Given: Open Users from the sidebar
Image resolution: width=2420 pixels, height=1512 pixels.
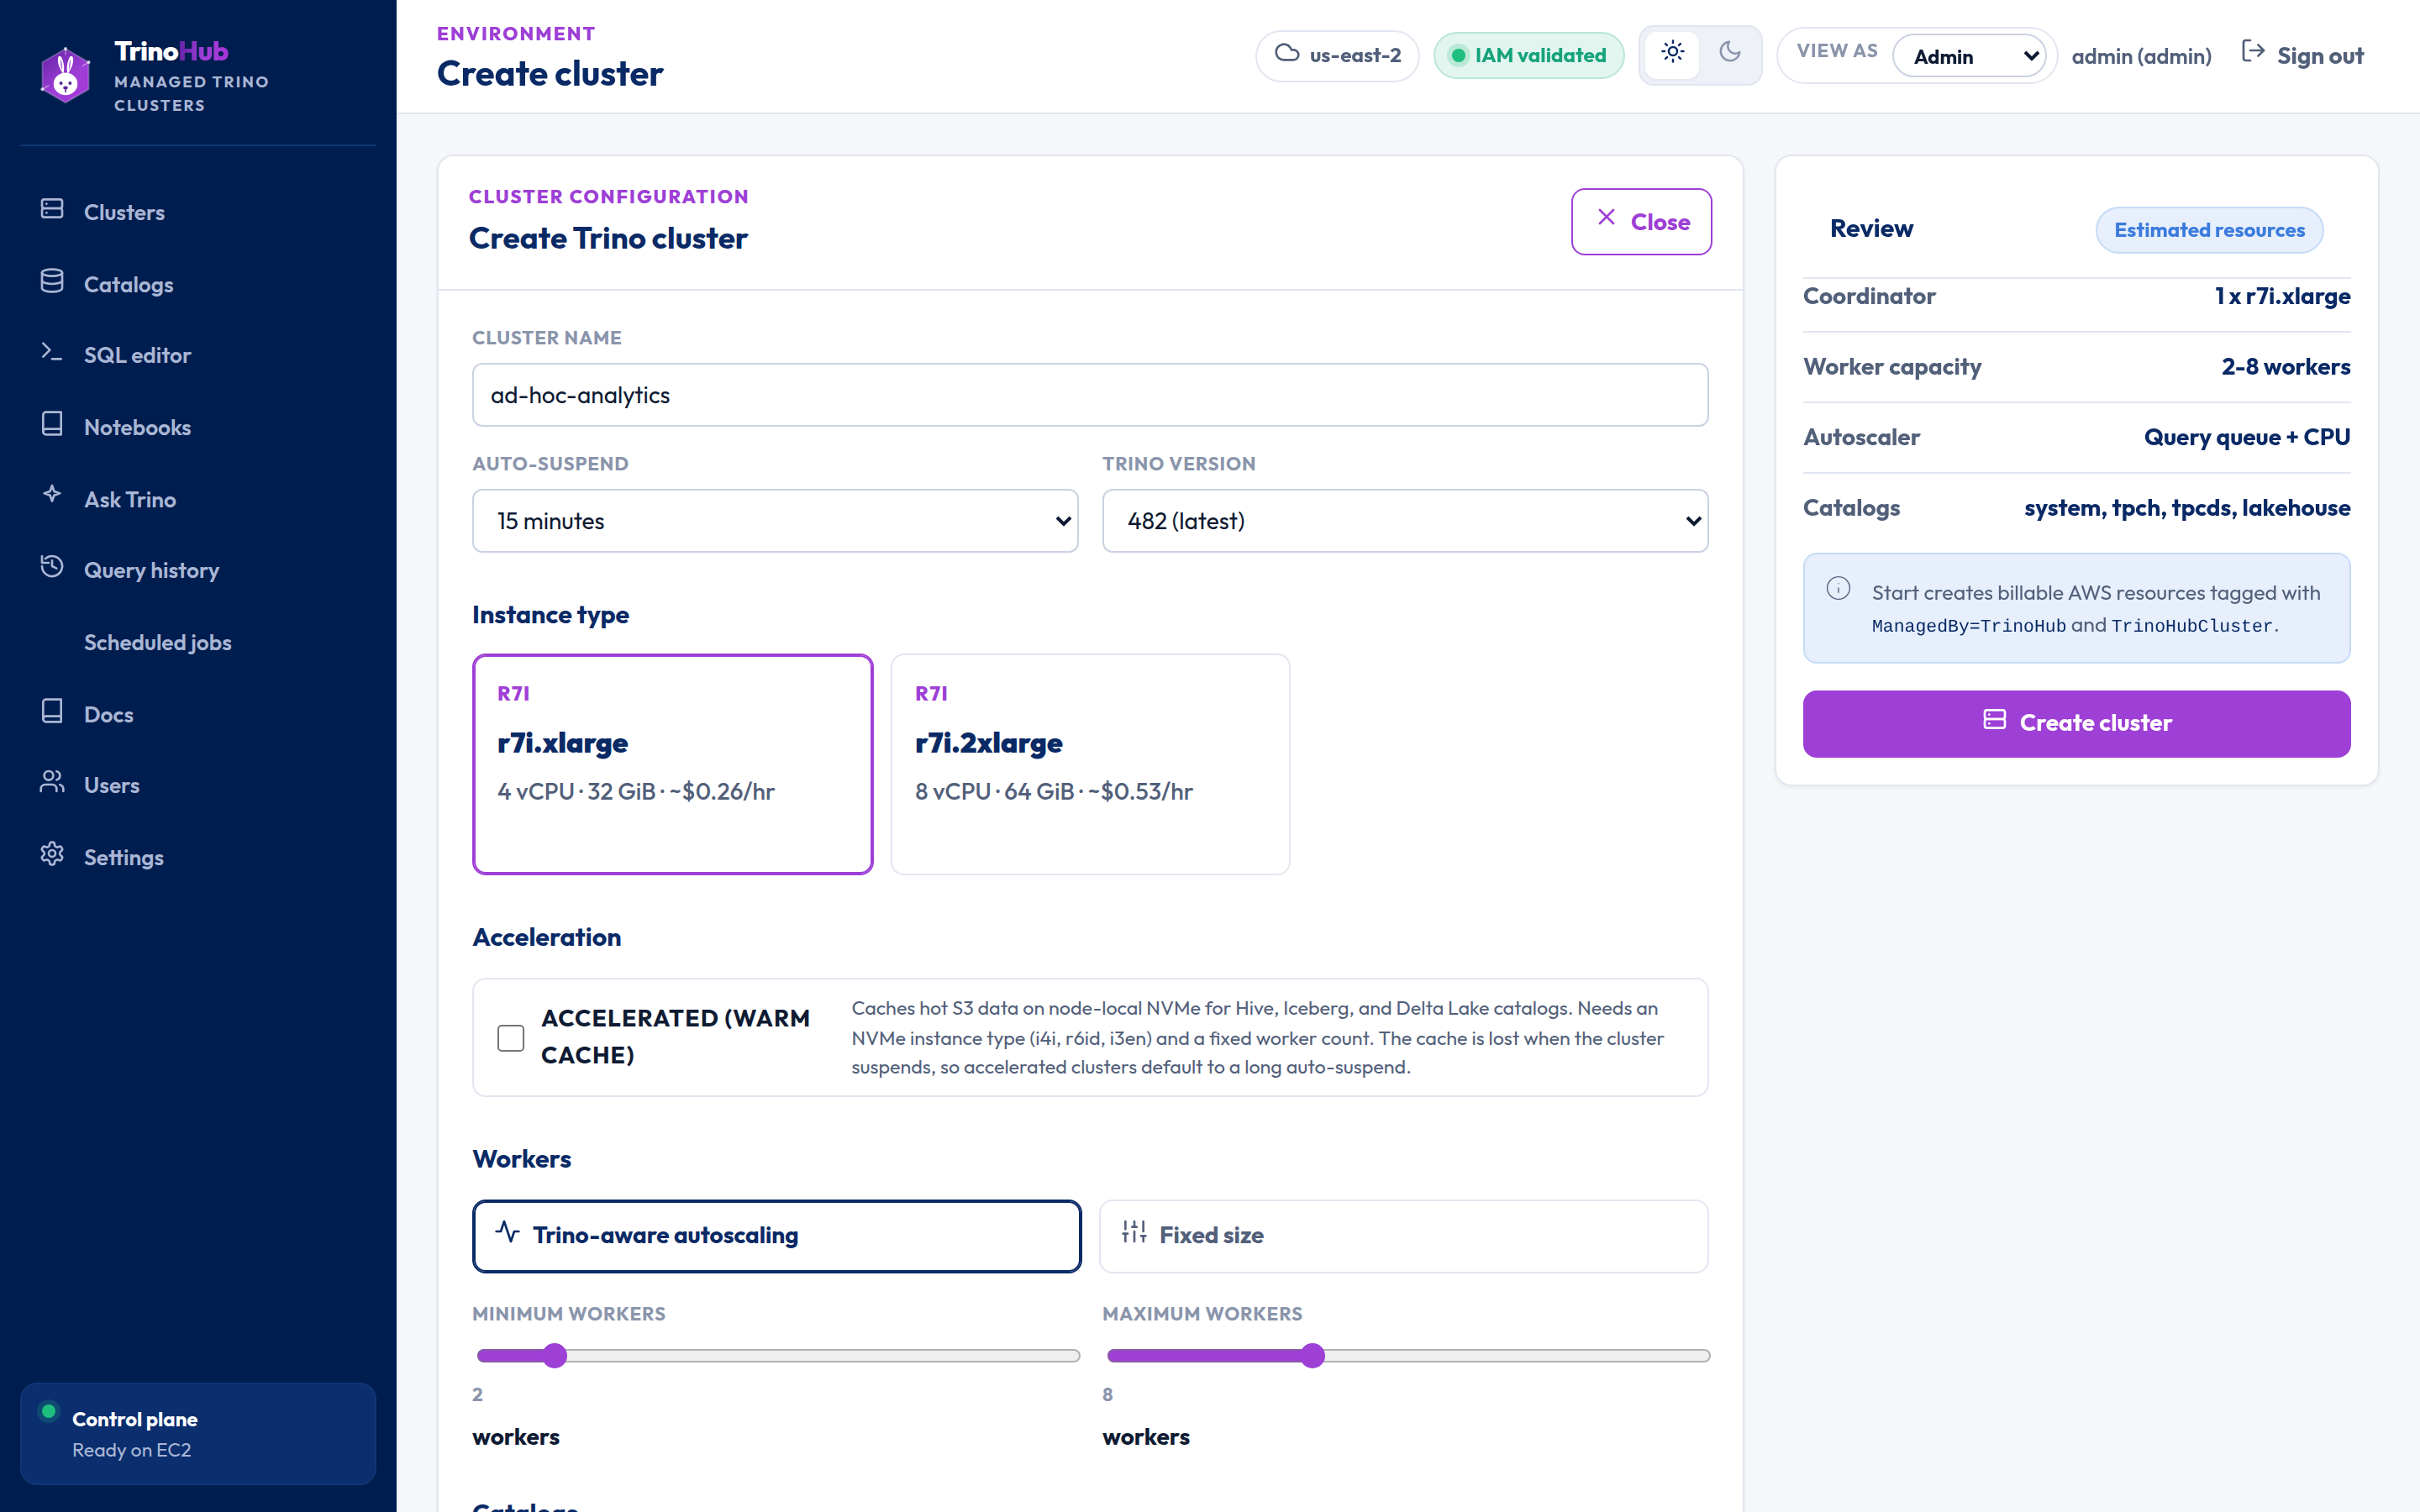Looking at the screenshot, I should (x=198, y=785).
